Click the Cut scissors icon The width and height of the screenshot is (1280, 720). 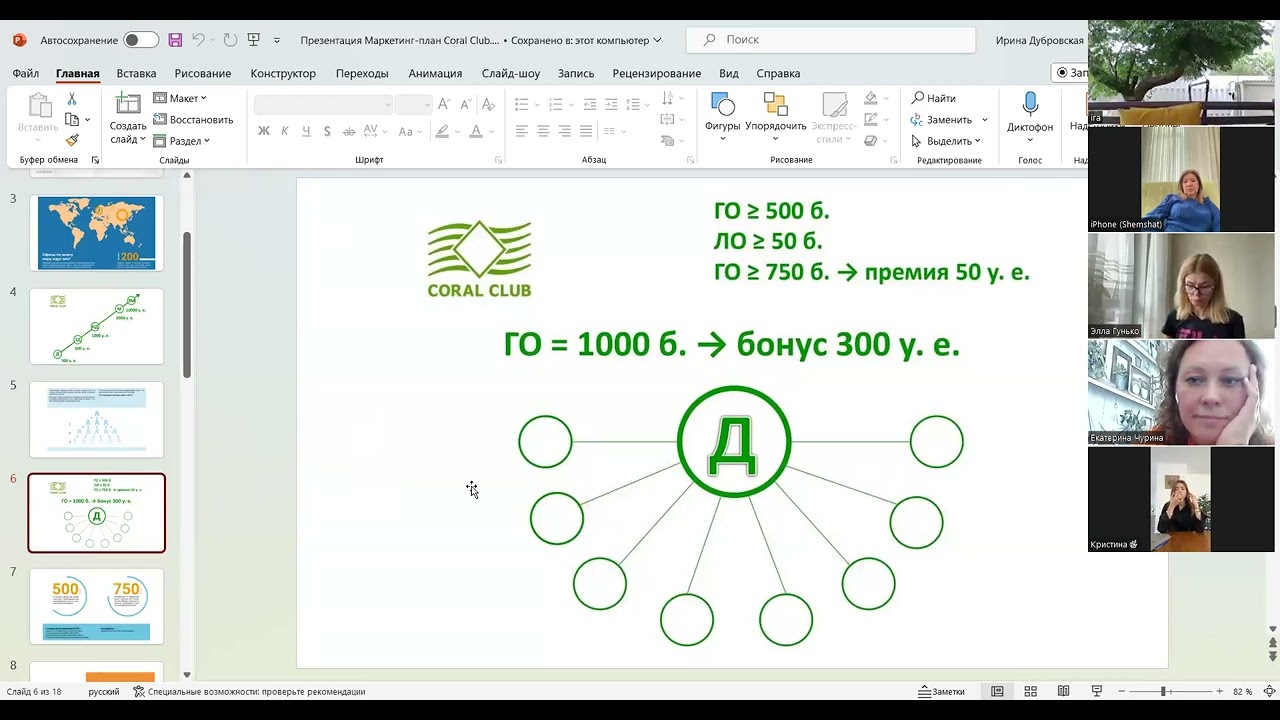72,98
